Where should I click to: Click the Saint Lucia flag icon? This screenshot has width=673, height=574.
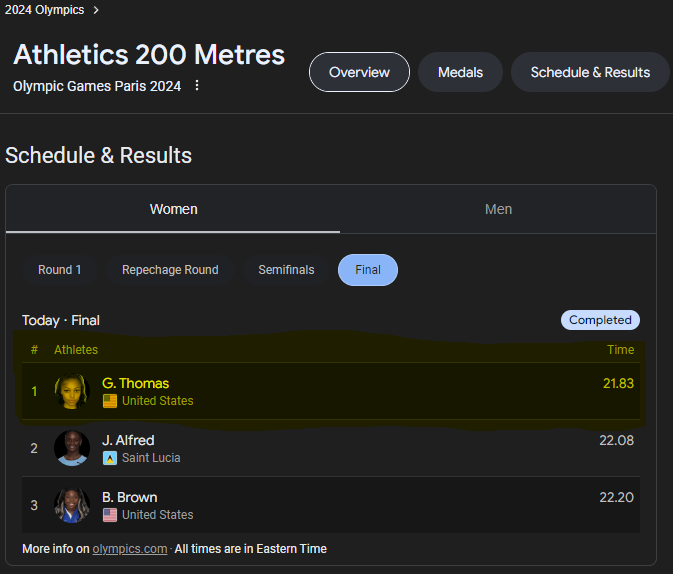110,458
